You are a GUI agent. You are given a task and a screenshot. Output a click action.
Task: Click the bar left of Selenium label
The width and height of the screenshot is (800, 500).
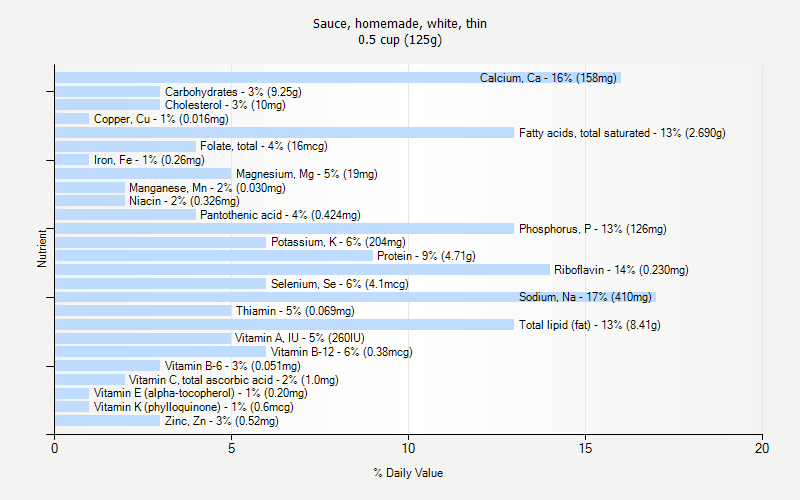pos(161,284)
